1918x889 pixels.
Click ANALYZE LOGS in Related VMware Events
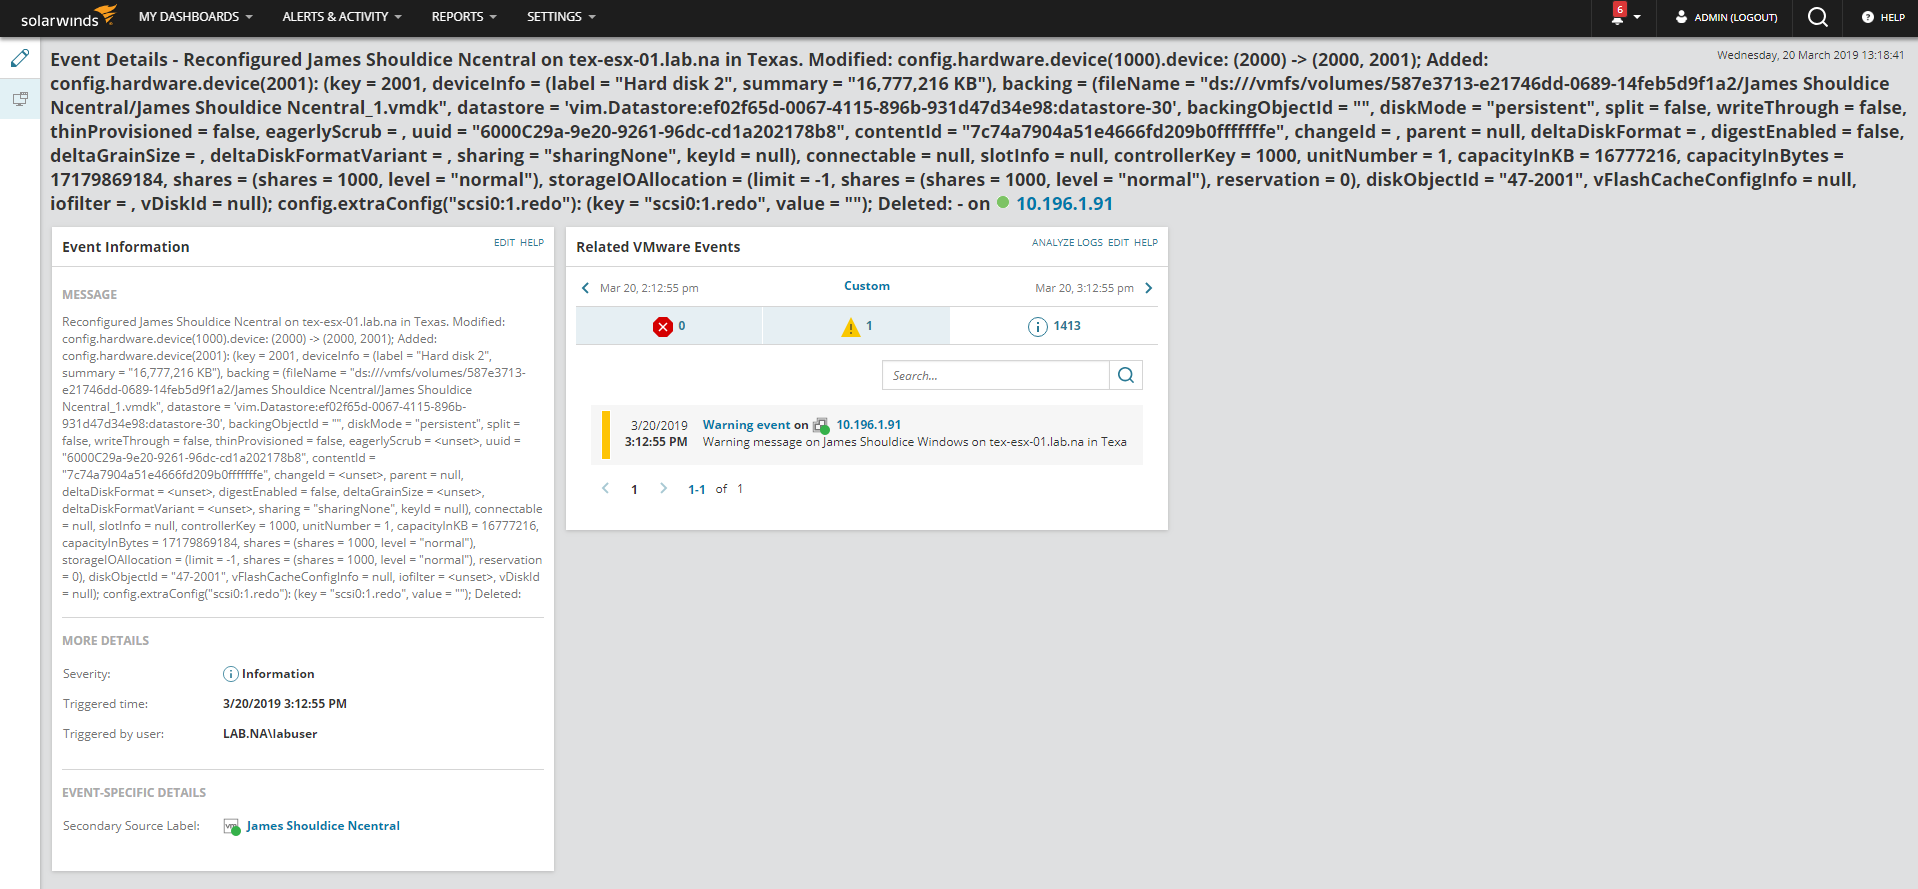click(x=1067, y=243)
